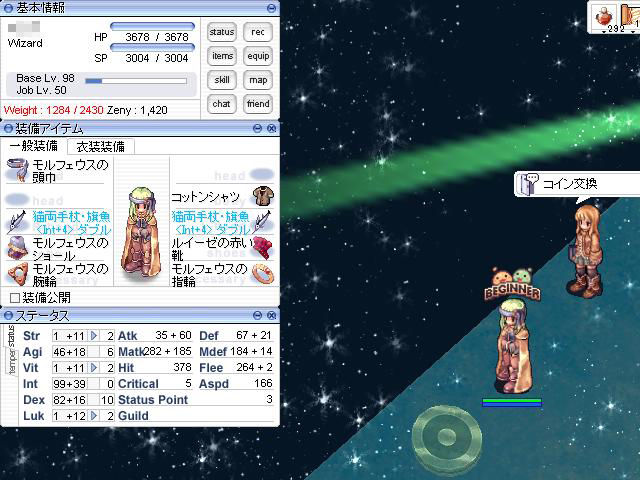Screen dimensions: 640x480
Task: Click the コイン交換 chat bubble icon
Action: [x=528, y=184]
